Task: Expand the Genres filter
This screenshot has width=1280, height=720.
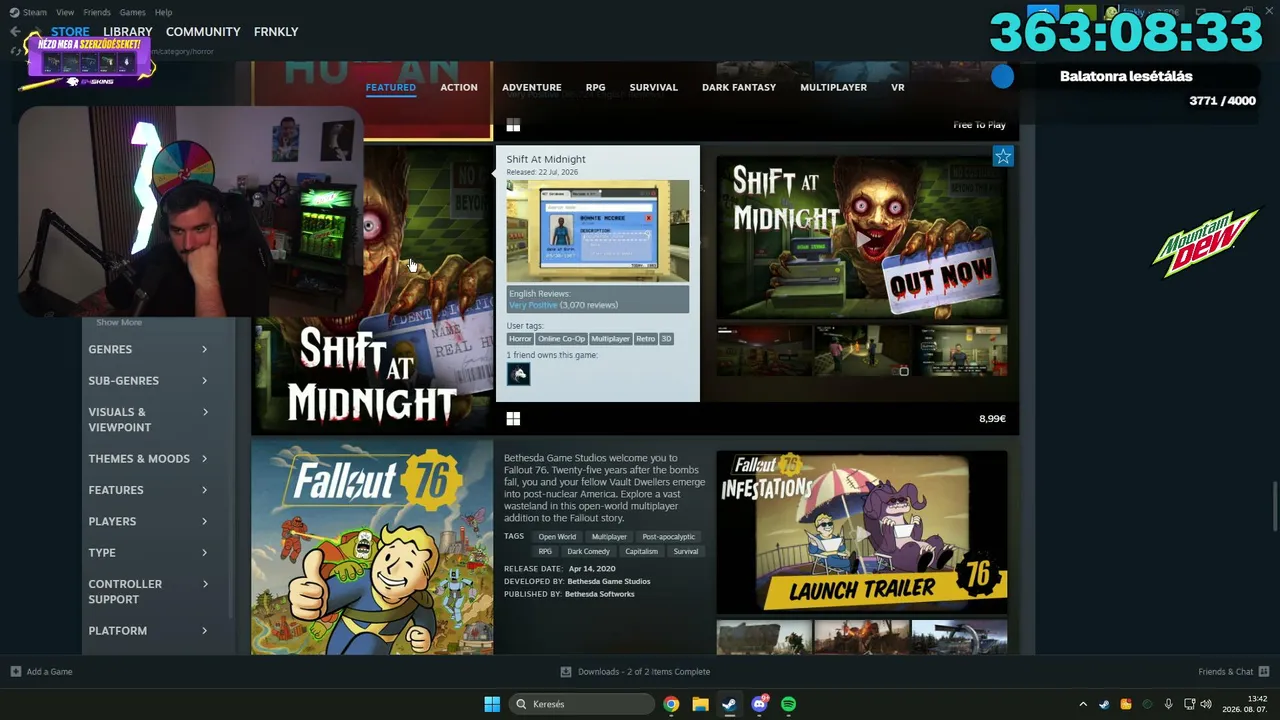Action: coord(148,349)
